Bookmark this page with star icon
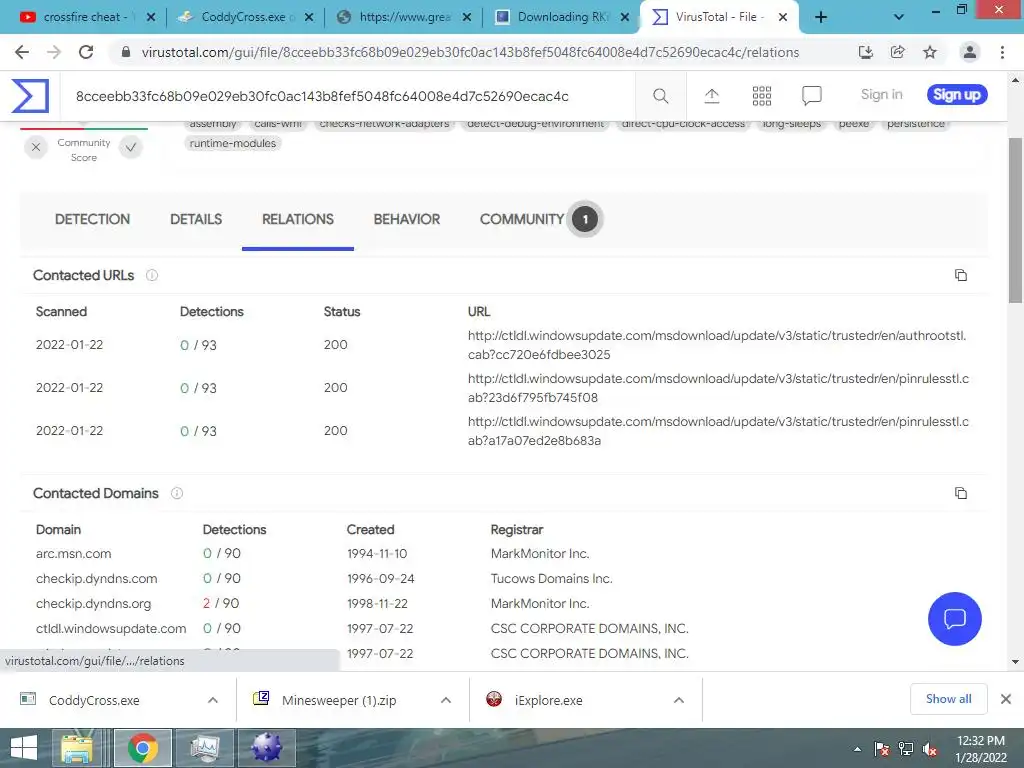The image size is (1024, 768). [x=930, y=52]
